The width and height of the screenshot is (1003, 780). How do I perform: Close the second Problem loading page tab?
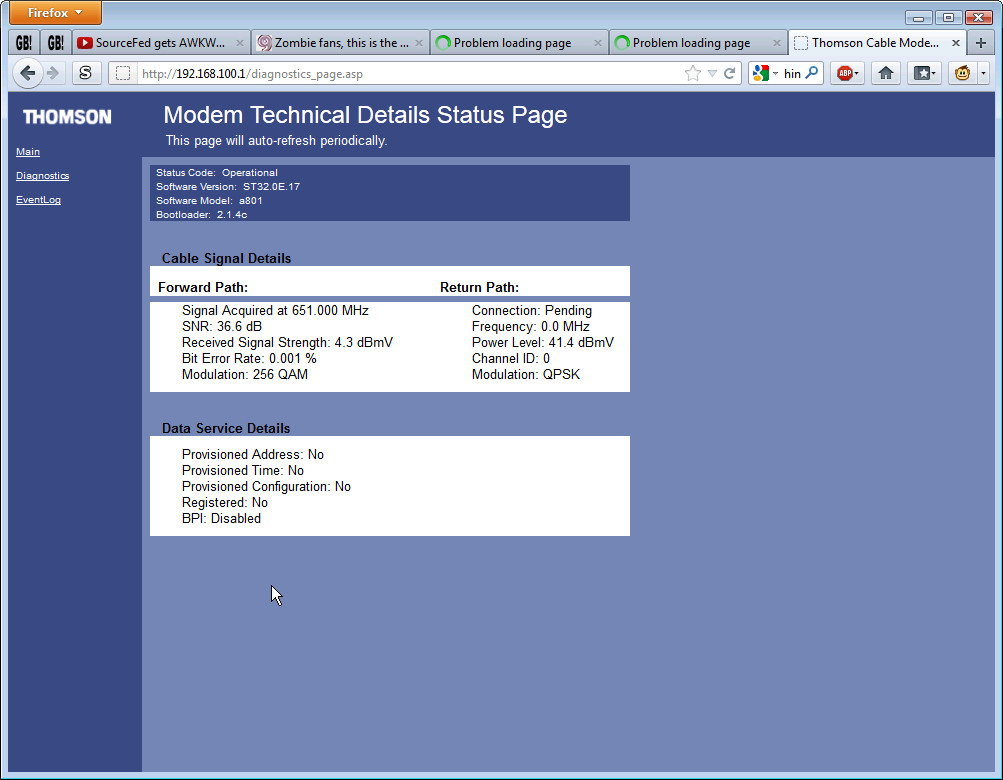tap(777, 43)
